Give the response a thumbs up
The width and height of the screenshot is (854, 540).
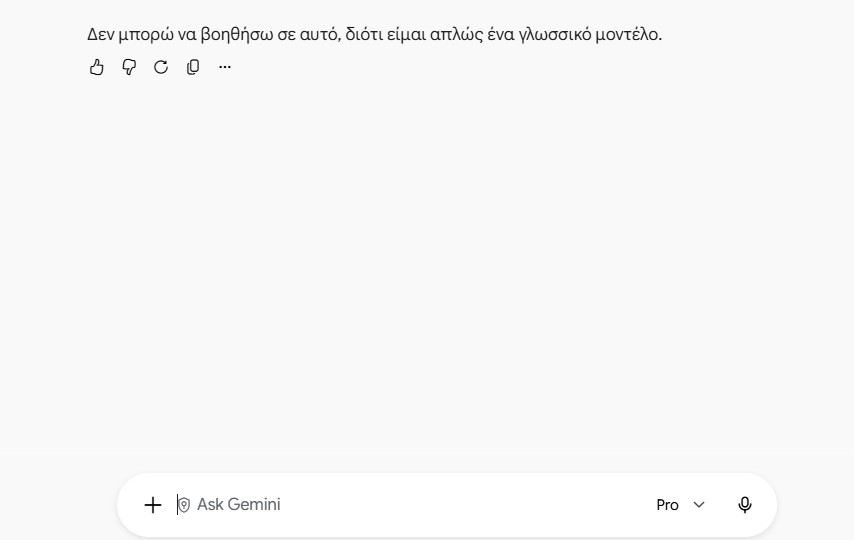96,67
